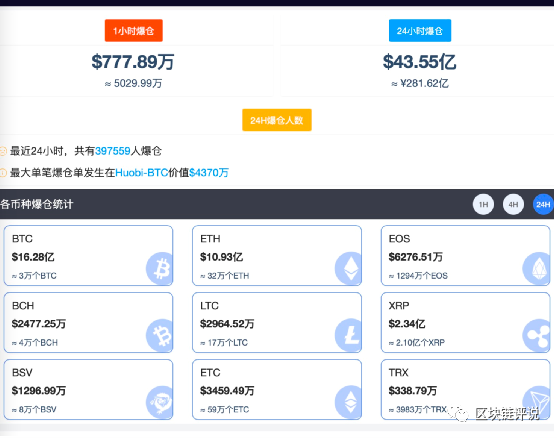Click the XRP $2.34亿 amount

coord(407,324)
